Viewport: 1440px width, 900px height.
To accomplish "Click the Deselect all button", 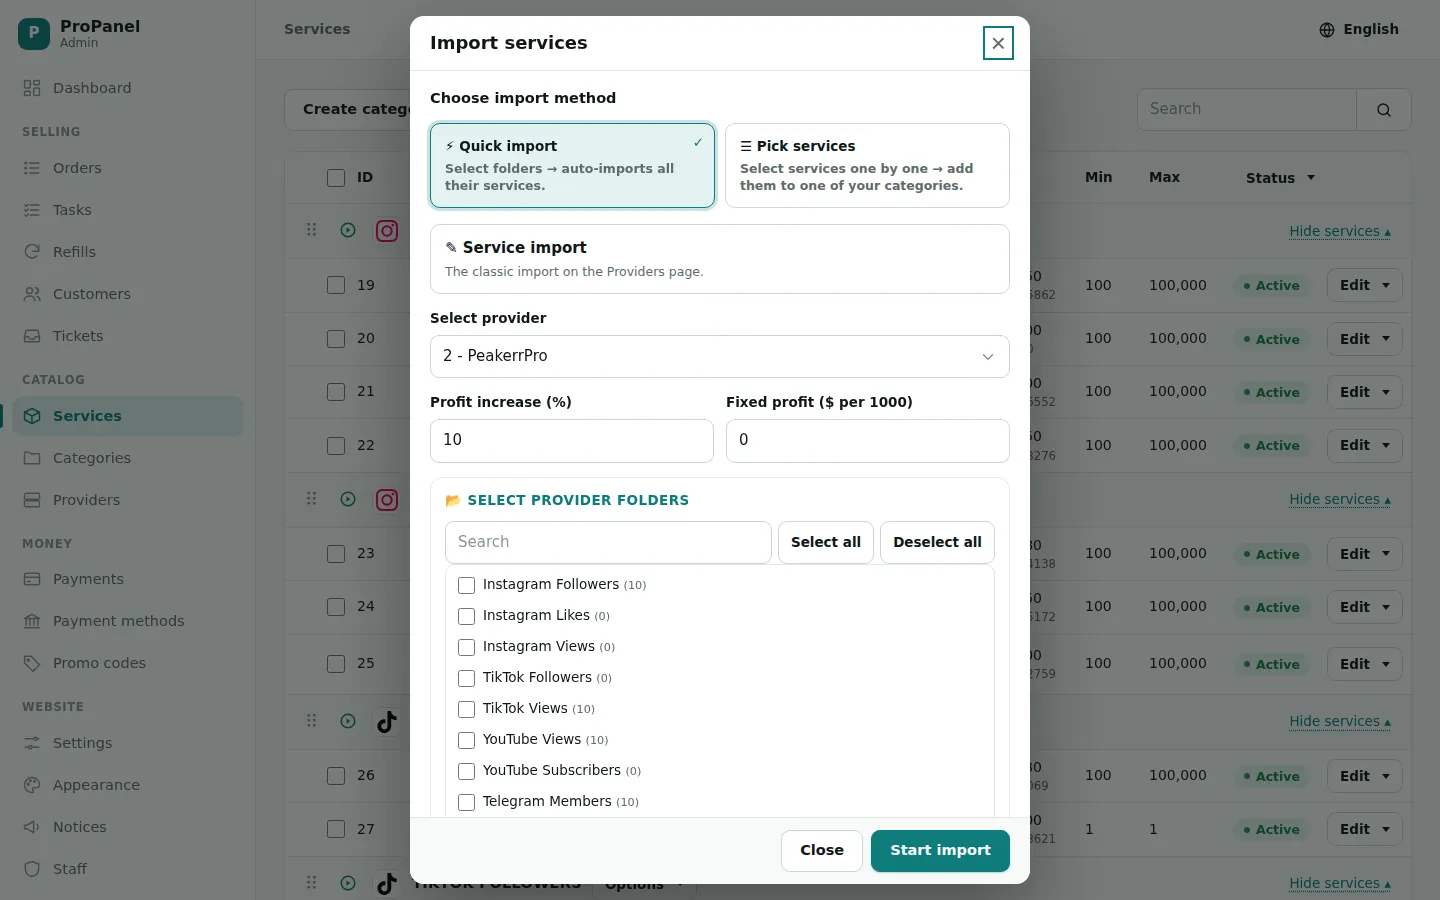I will point(937,542).
